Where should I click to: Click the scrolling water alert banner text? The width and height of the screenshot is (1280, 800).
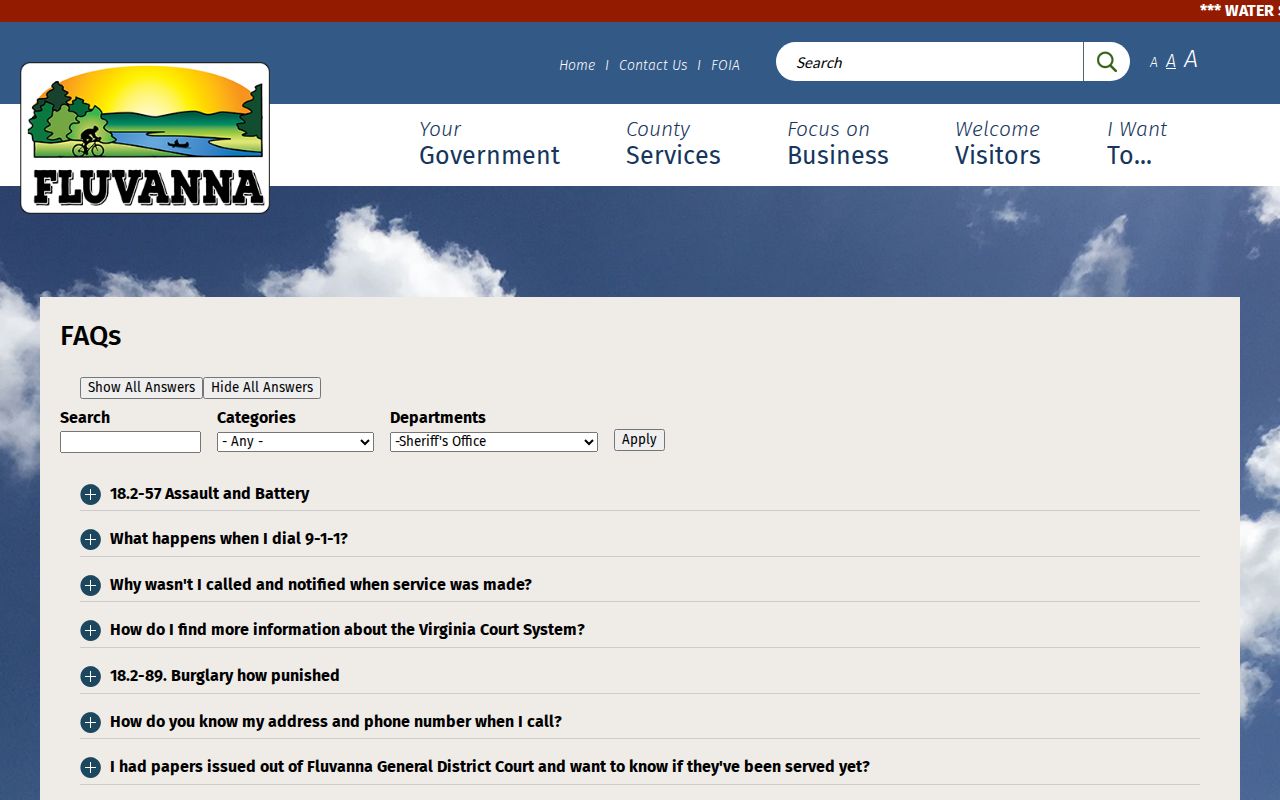coord(1239,11)
